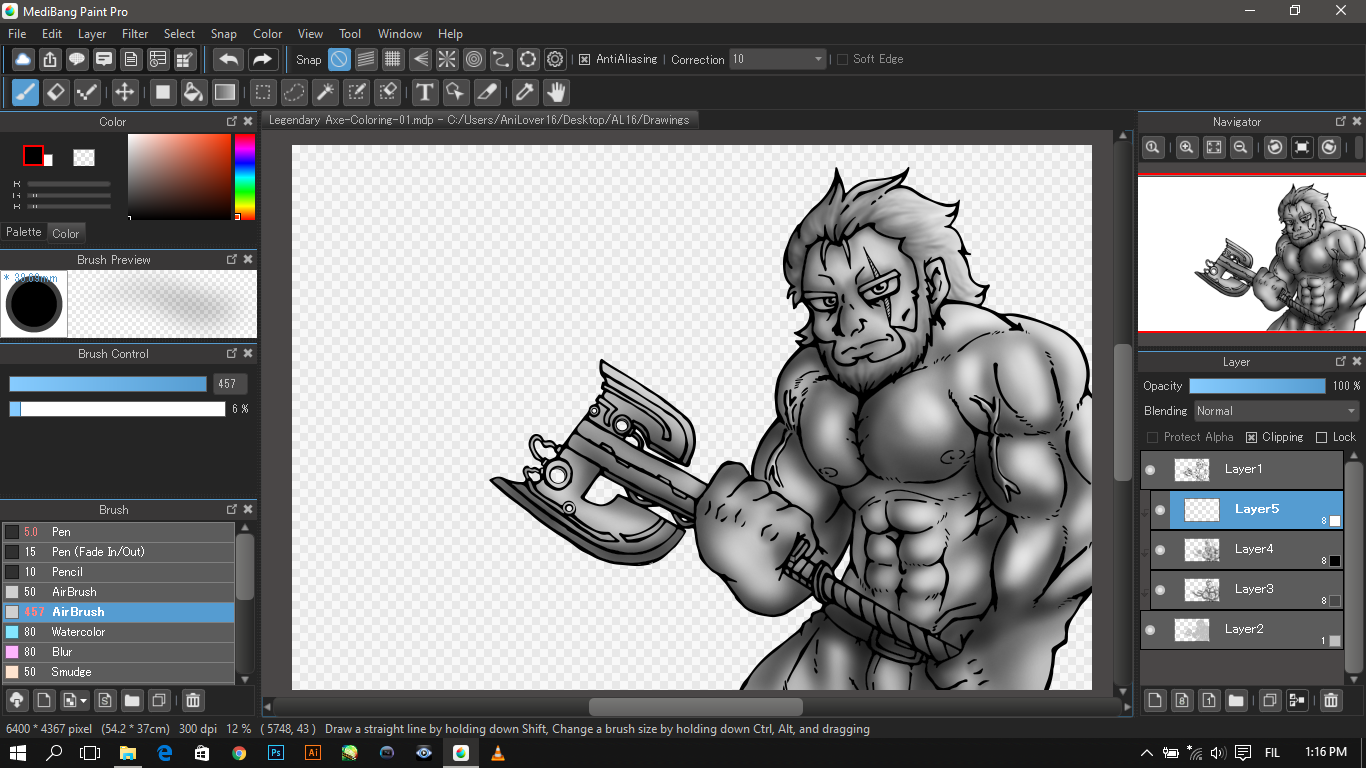Adjust the brush size slider
The image size is (1366, 768).
tap(108, 384)
